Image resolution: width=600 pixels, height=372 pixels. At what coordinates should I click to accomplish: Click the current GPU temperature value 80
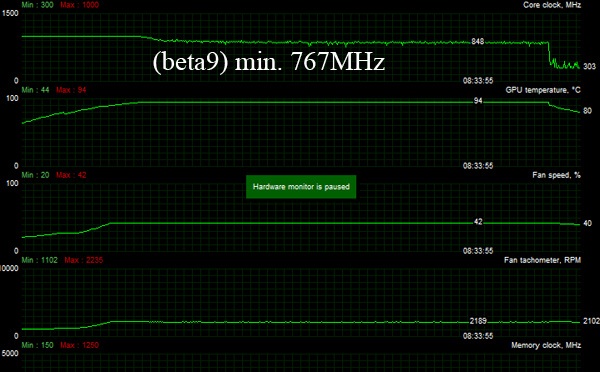point(587,111)
